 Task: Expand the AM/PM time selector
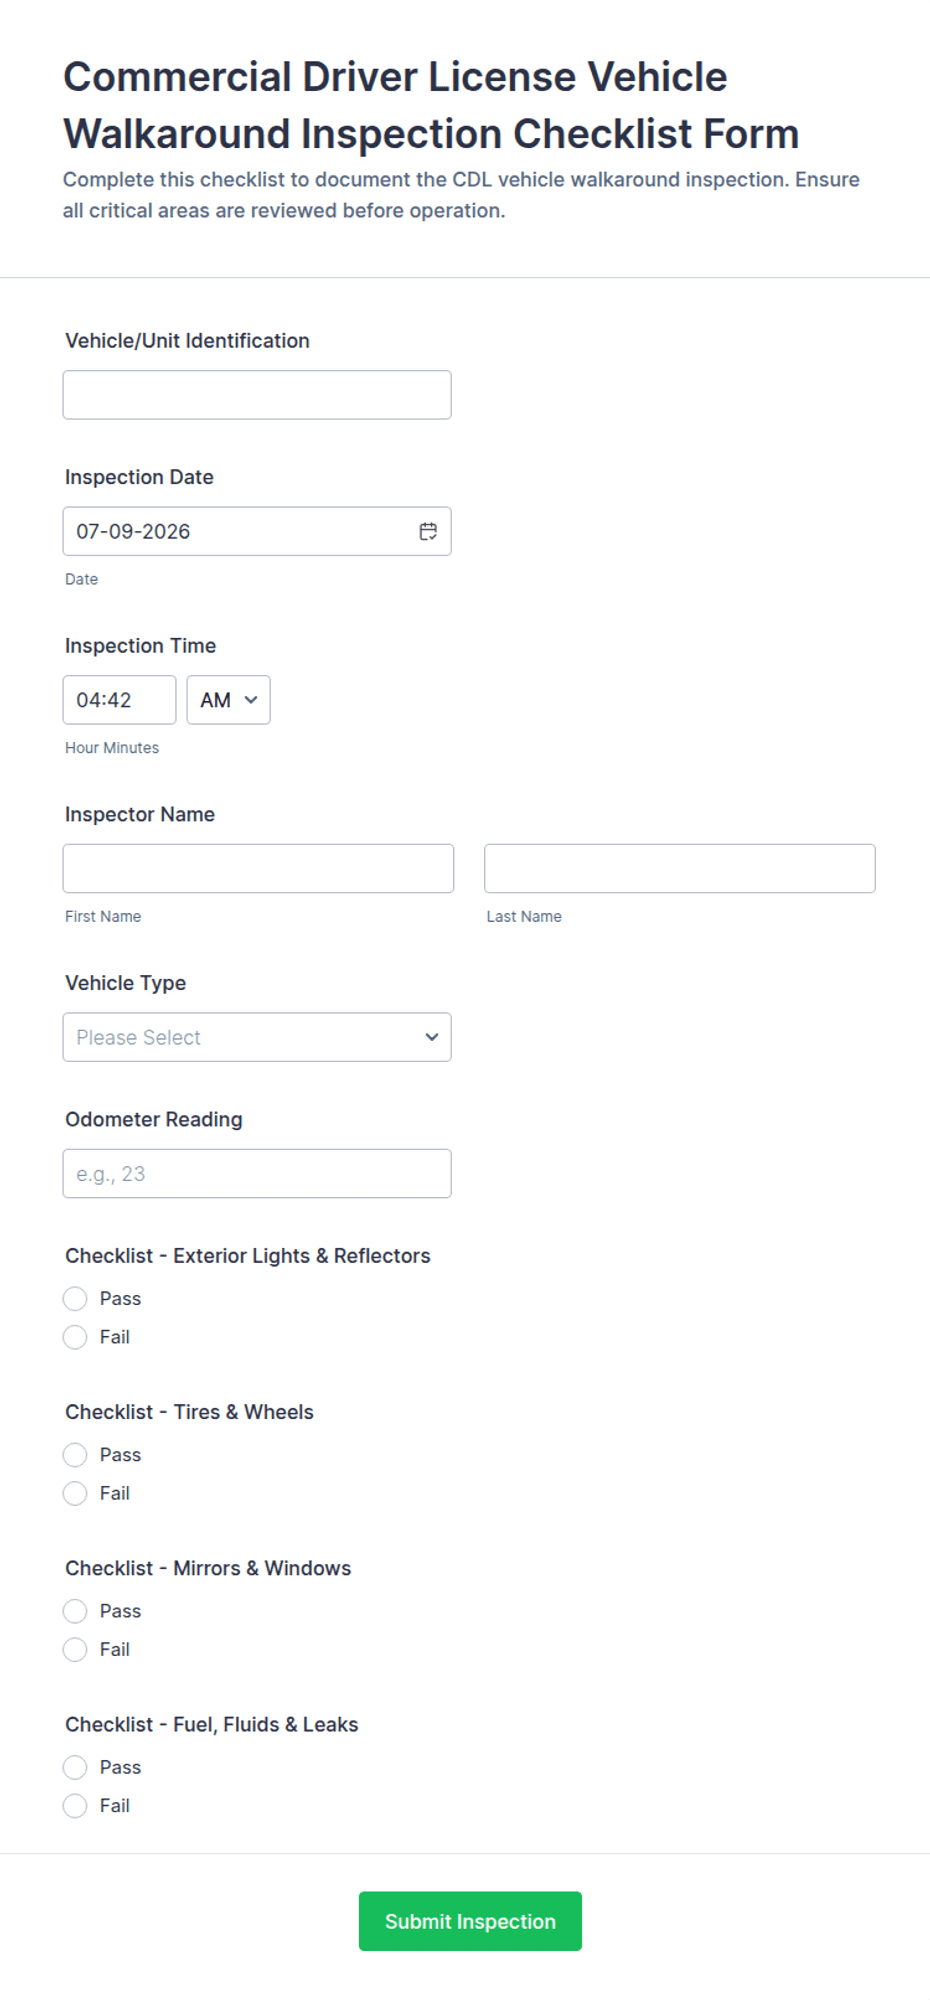228,700
